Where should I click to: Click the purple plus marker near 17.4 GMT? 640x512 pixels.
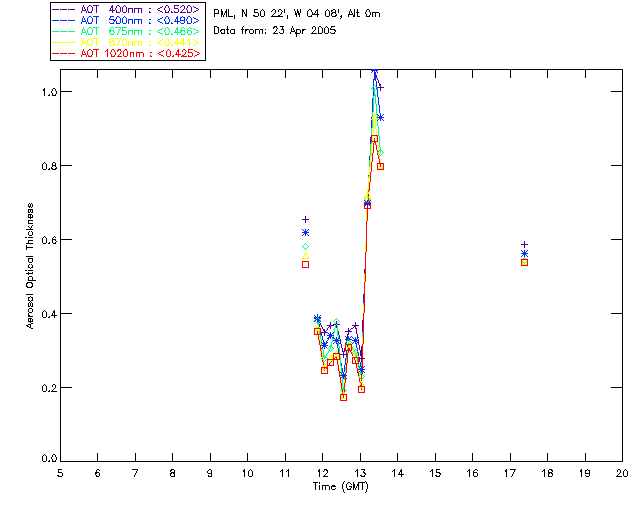(x=524, y=245)
